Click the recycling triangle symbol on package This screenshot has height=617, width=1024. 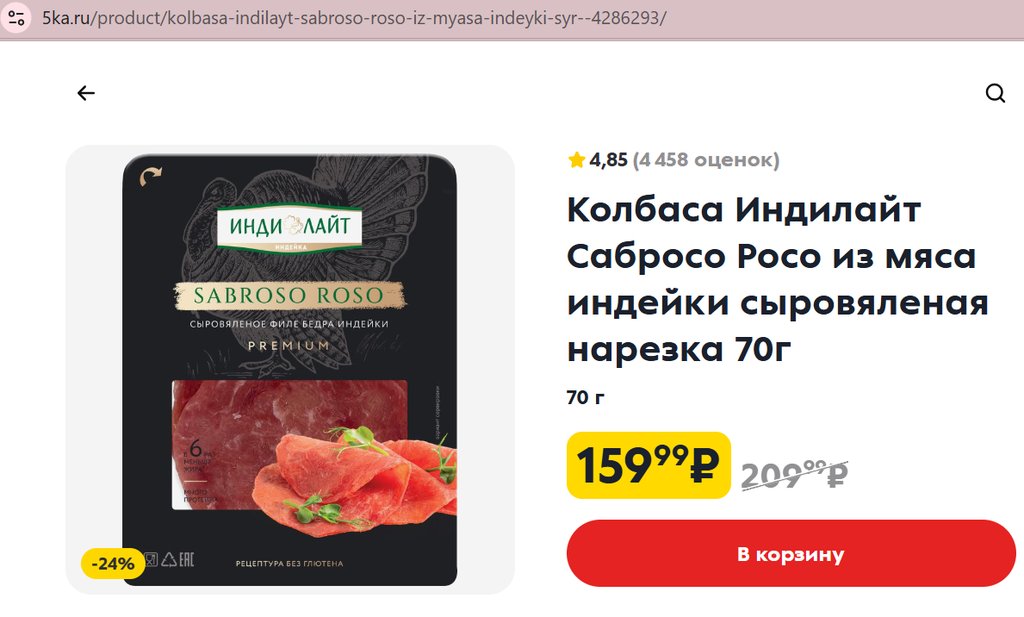[169, 560]
